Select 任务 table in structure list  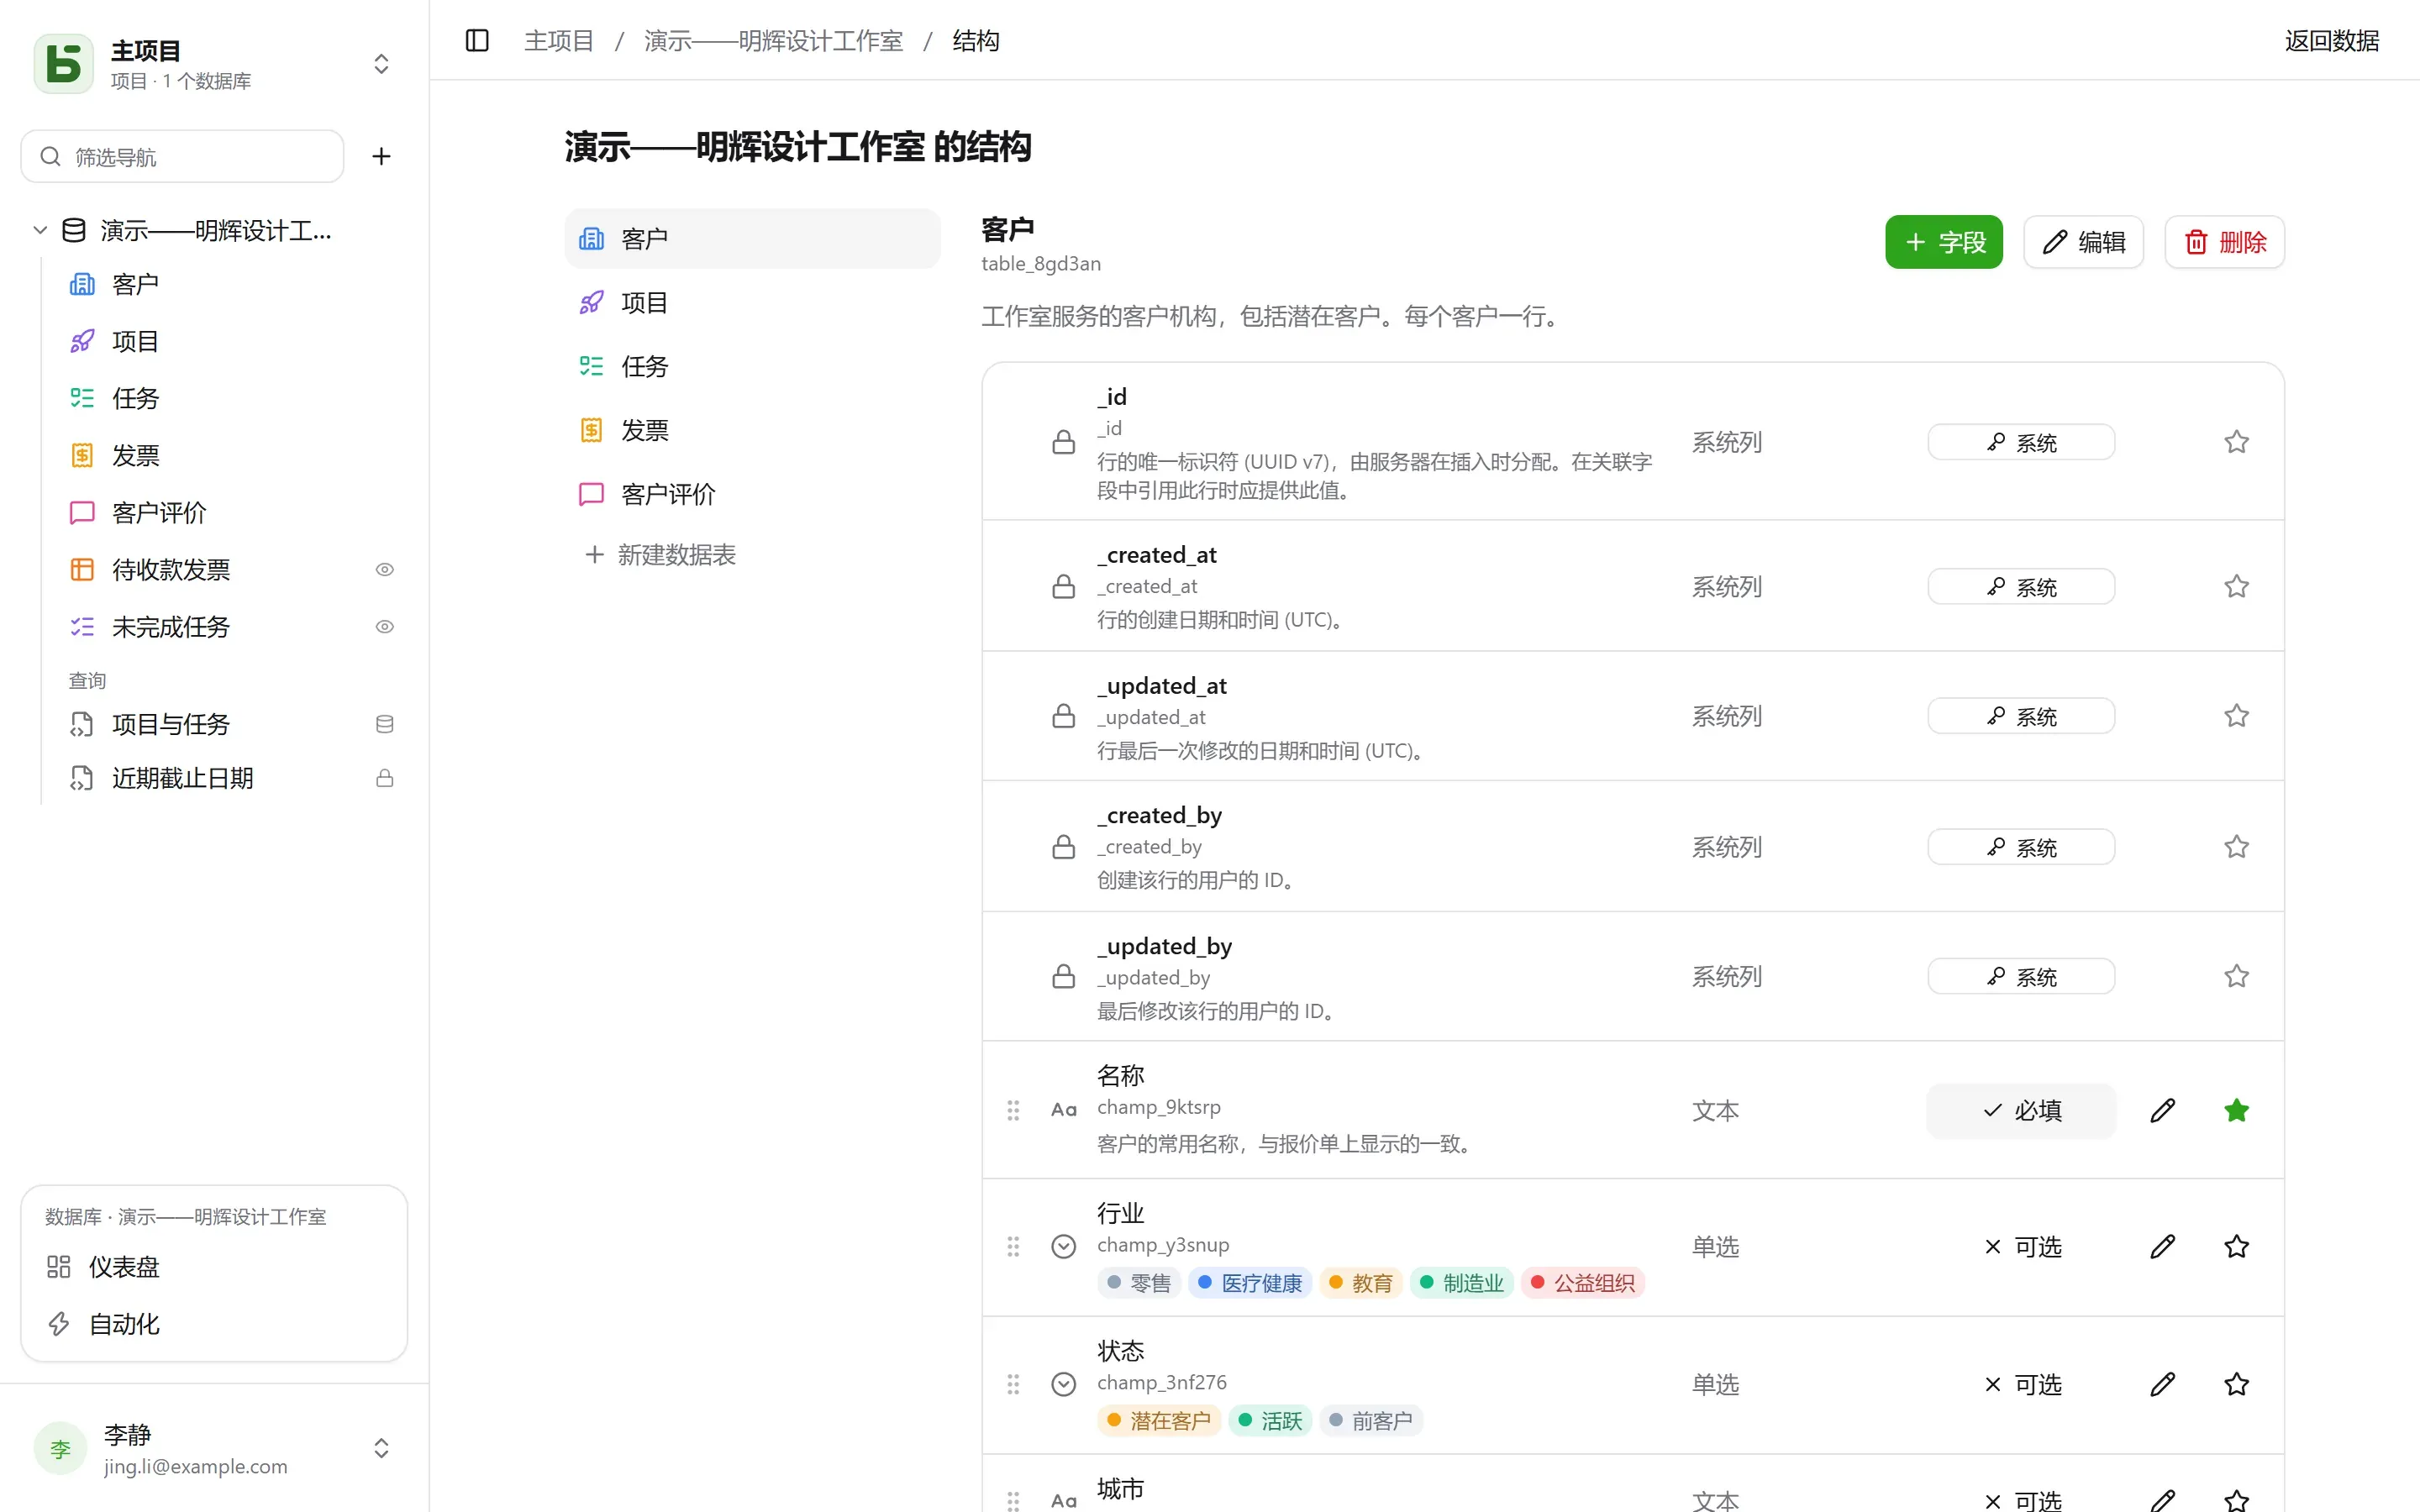752,366
